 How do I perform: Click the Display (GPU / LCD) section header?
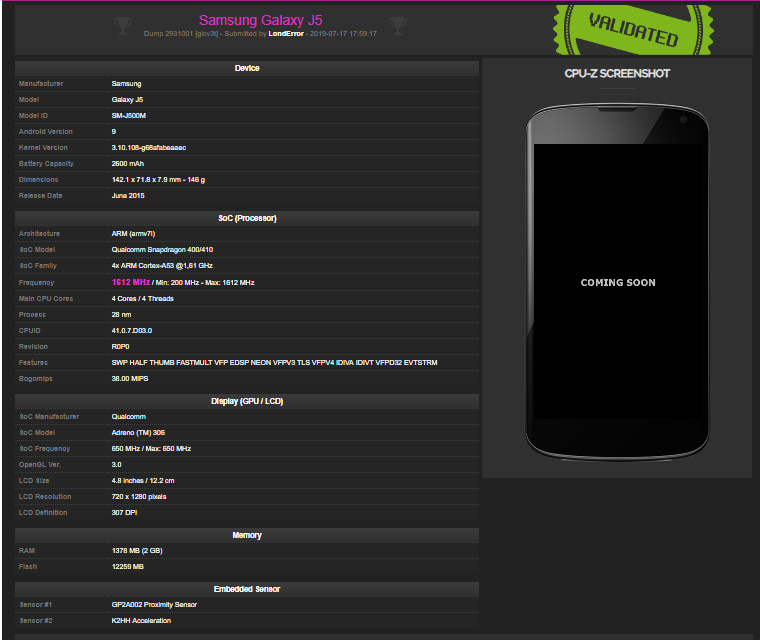click(x=247, y=401)
